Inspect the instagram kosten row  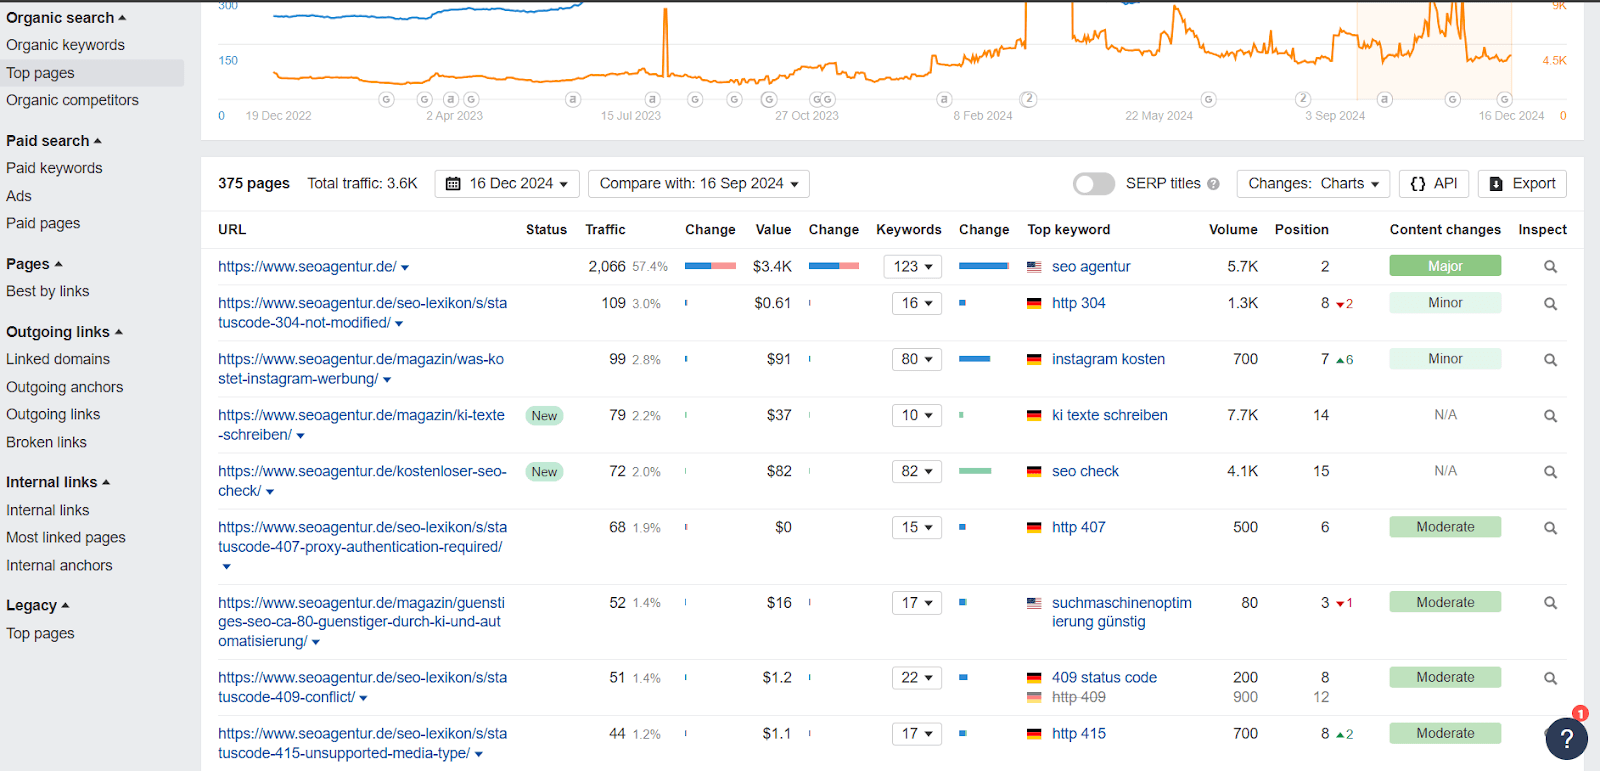[x=1550, y=360]
